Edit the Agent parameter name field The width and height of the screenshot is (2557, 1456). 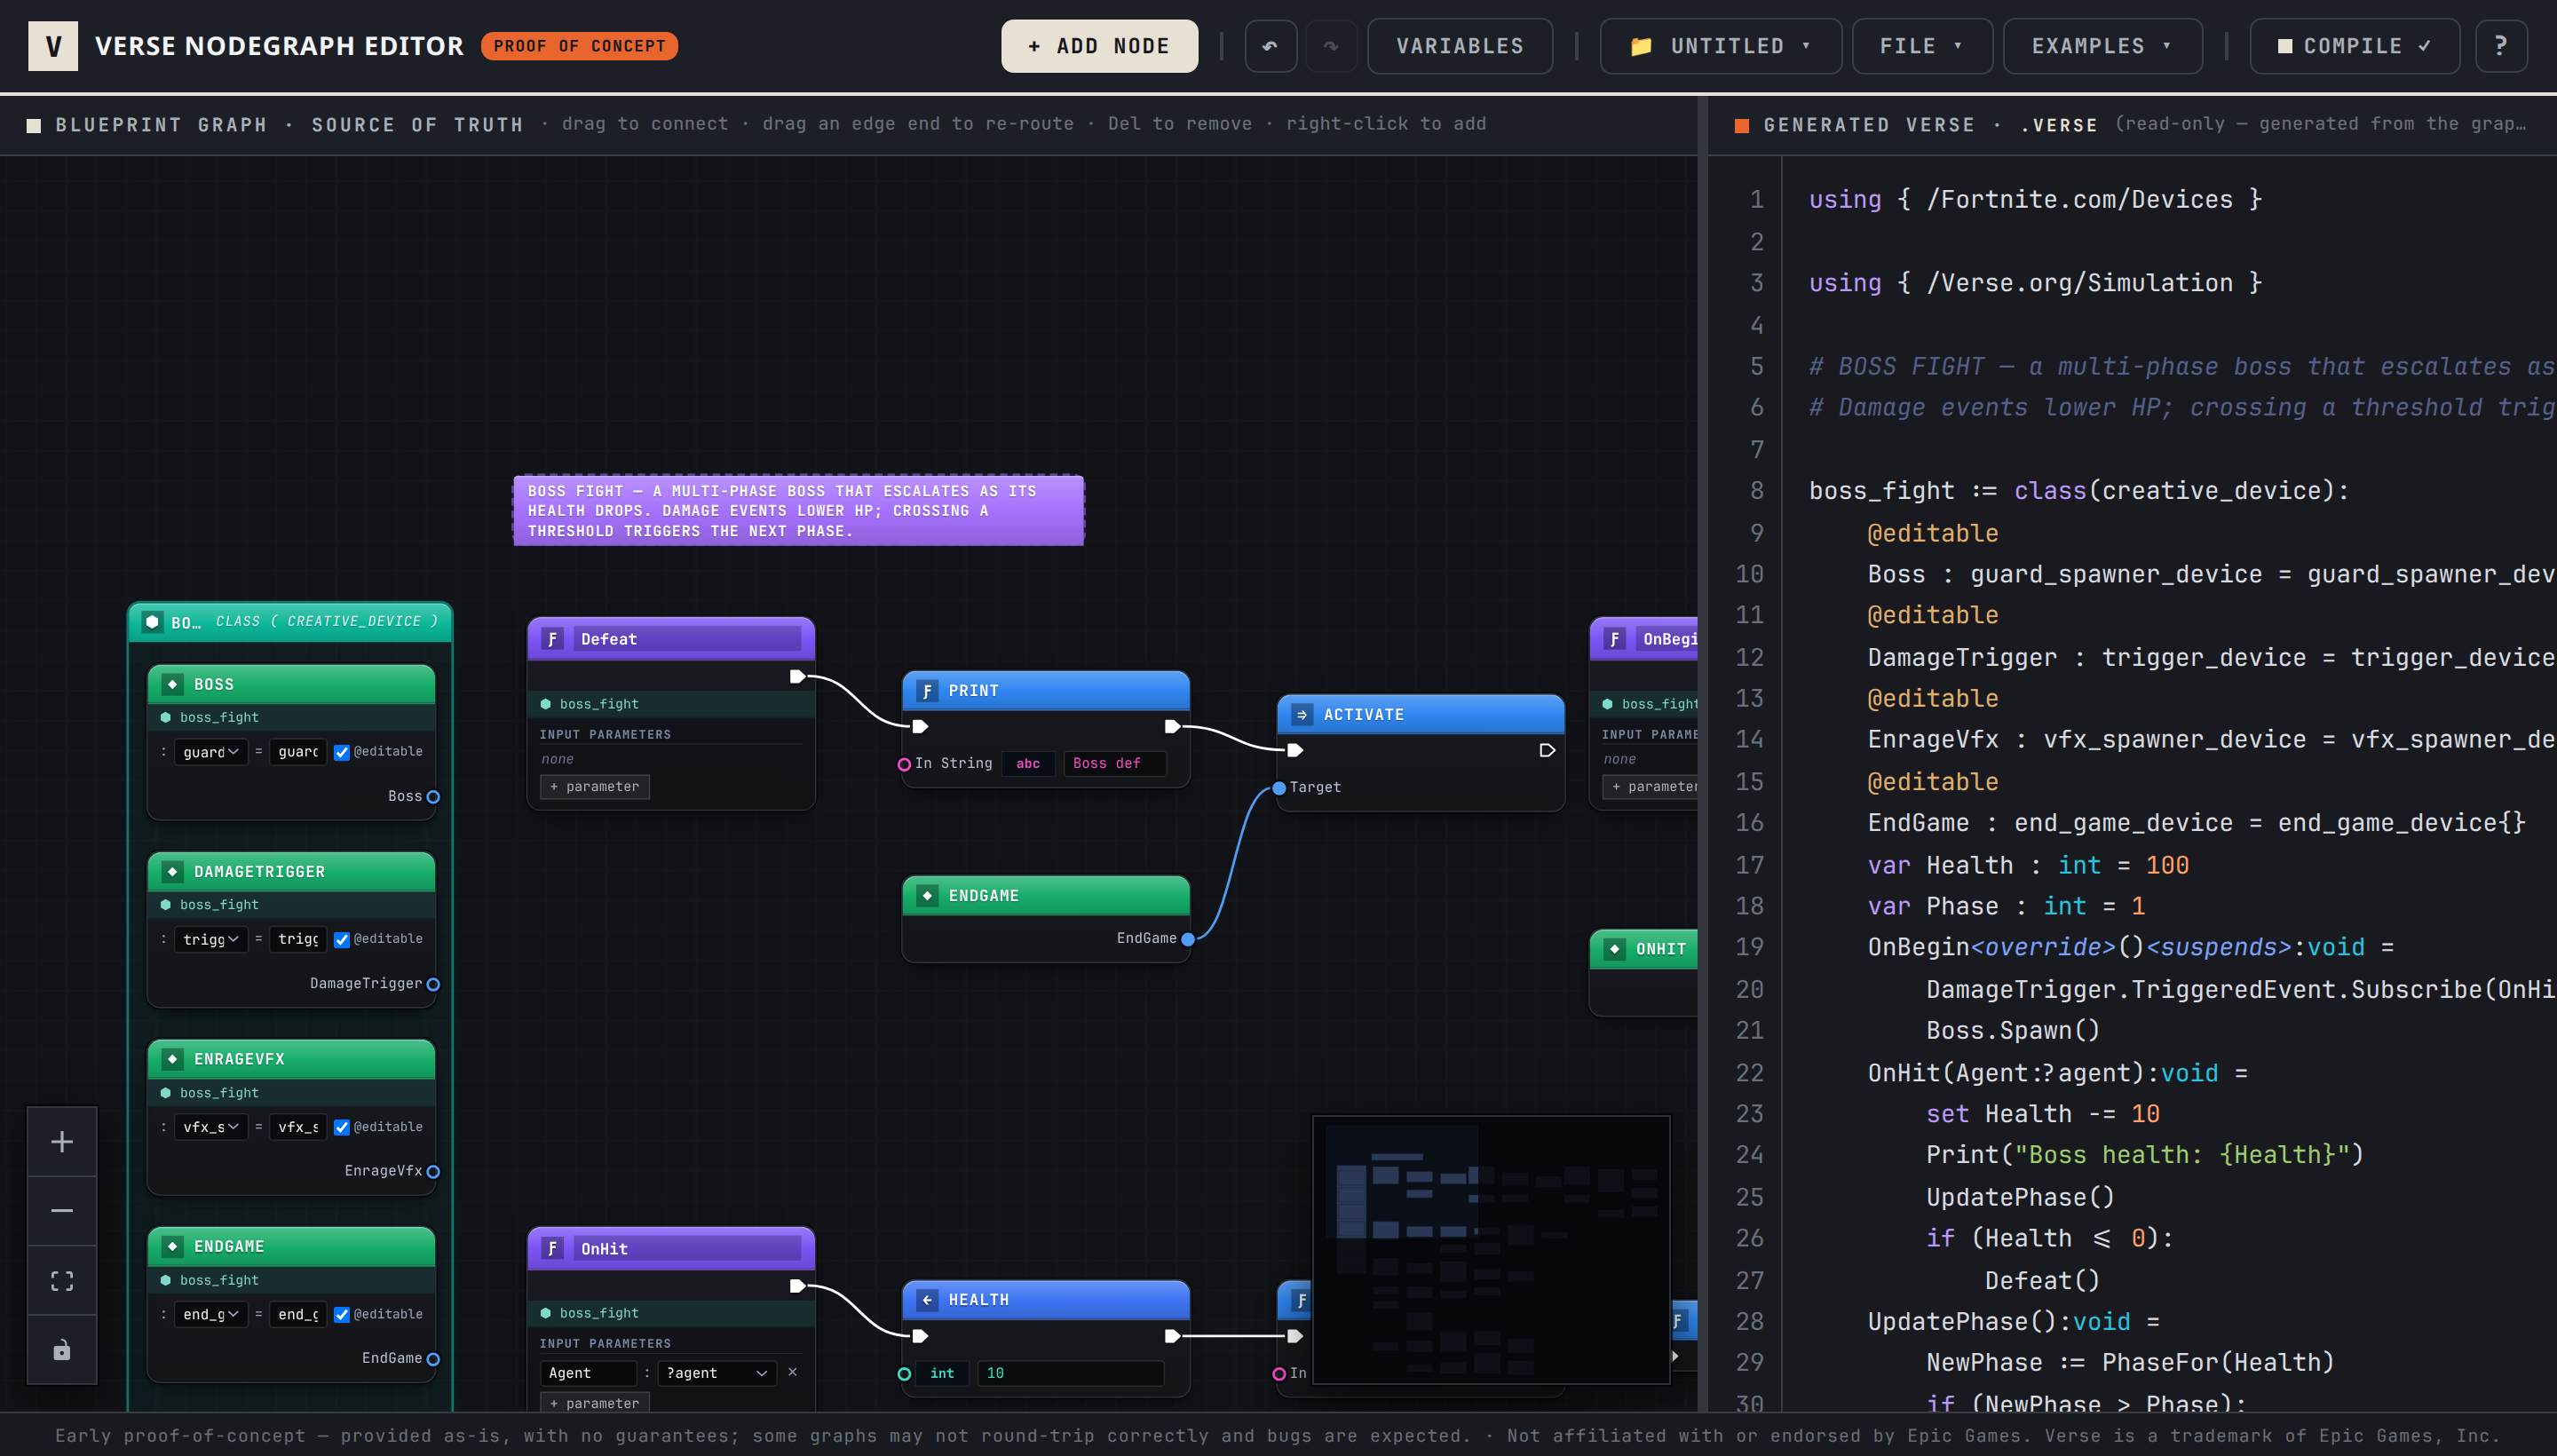587,1373
